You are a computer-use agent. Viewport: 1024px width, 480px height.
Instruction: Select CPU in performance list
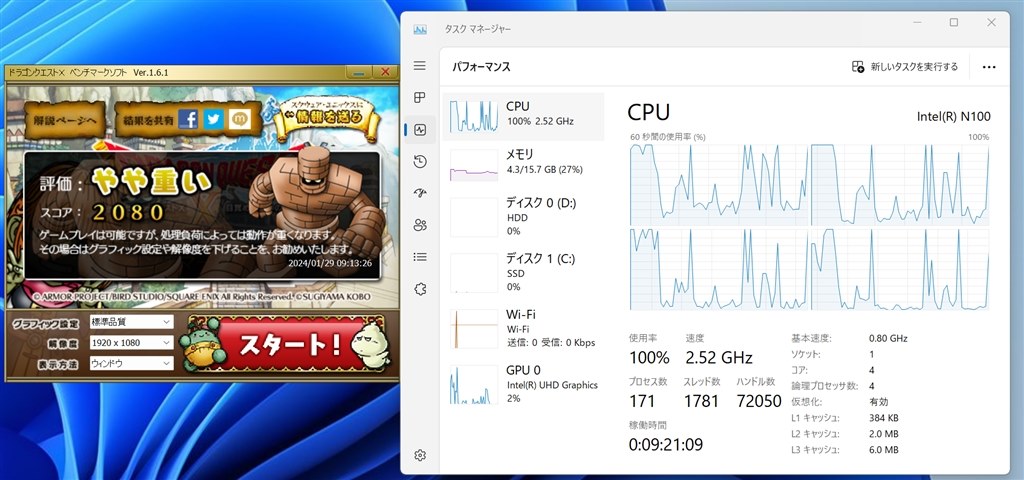coord(524,116)
